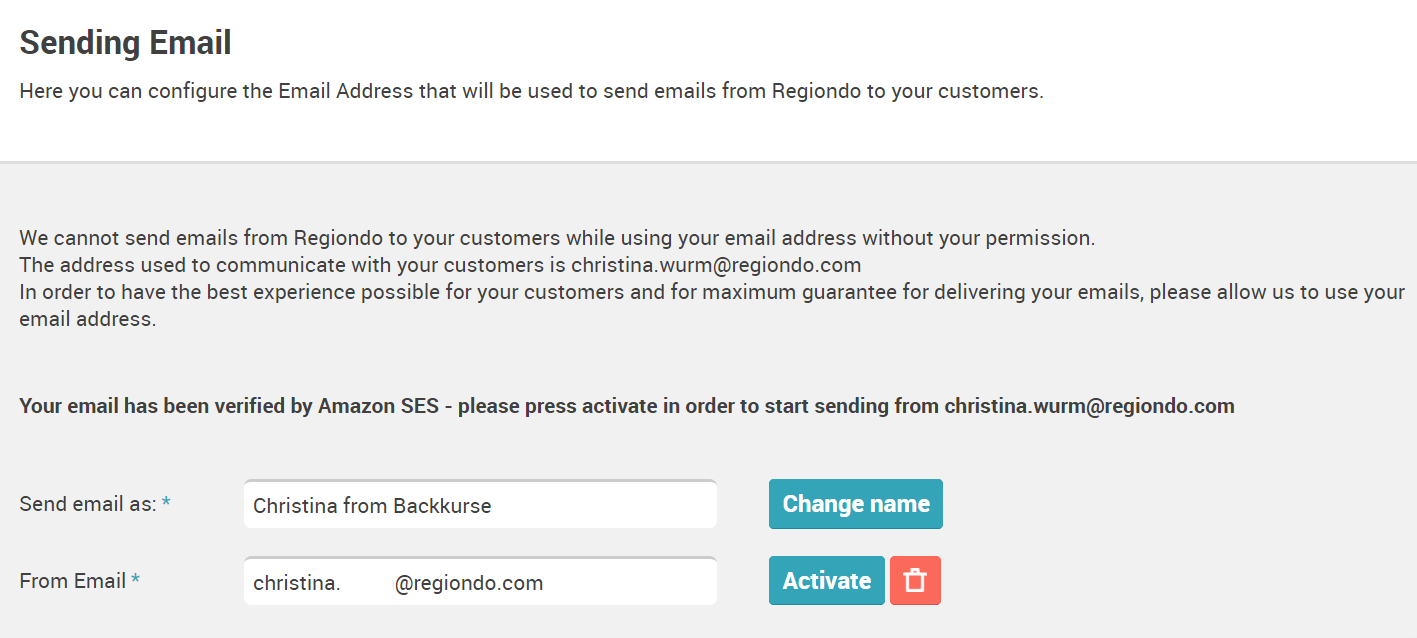Click Christina from Backkurse text in field
1417x638 pixels.
click(x=372, y=506)
